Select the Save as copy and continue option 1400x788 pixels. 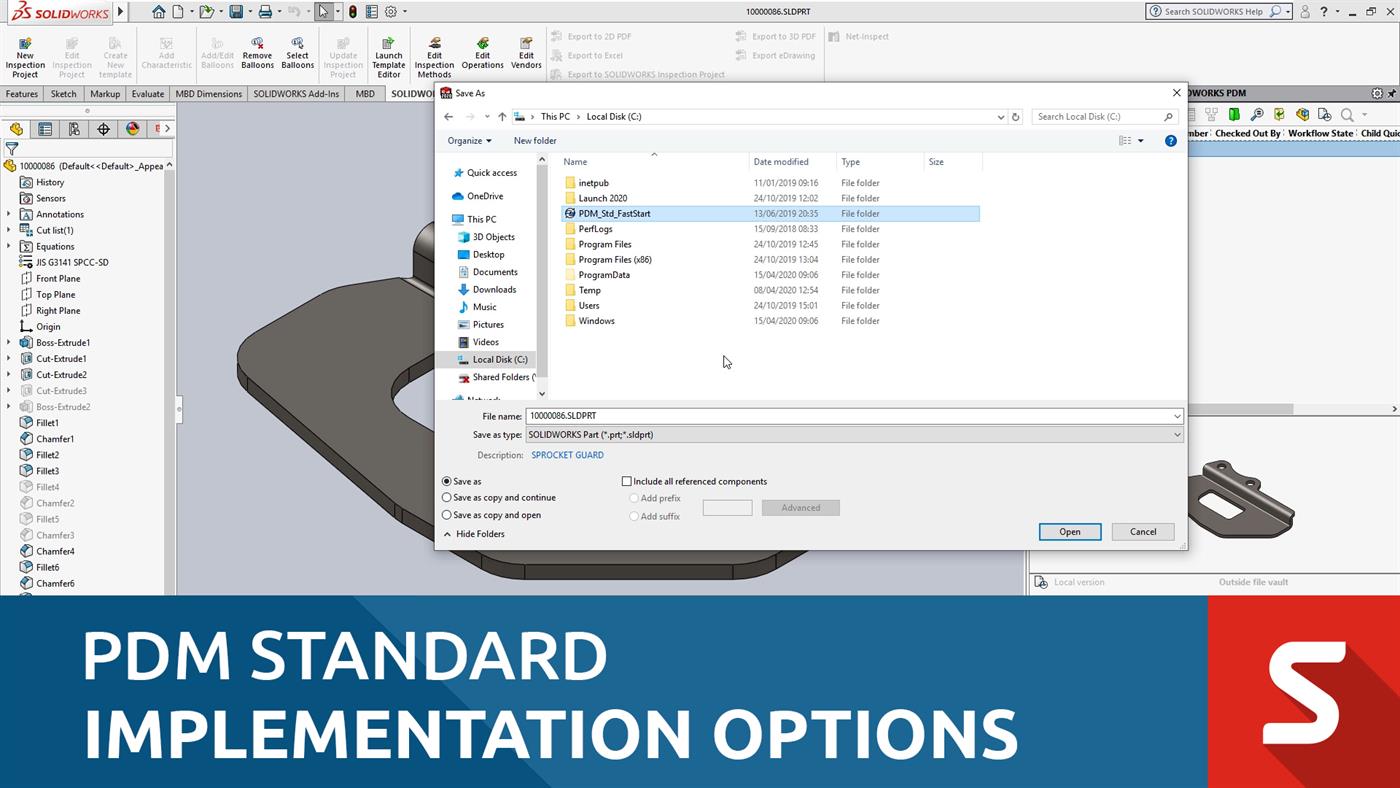pyautogui.click(x=447, y=497)
